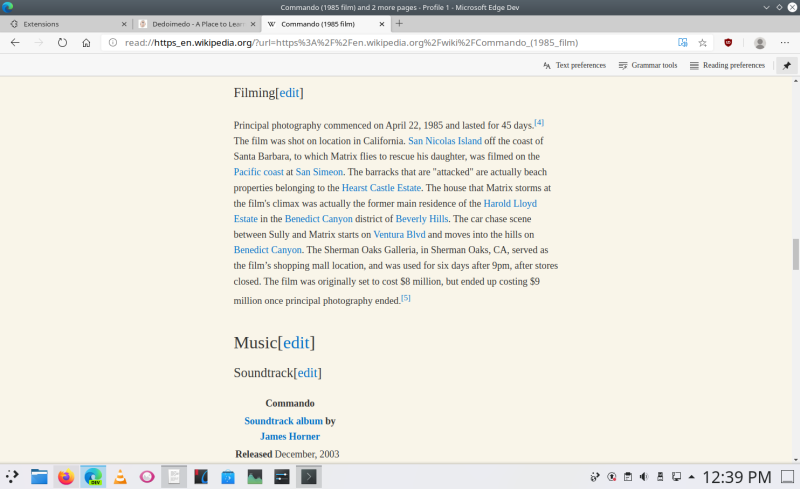Viewport: 800px width, 489px height.
Task: Edit the Soundtrack section
Action: [307, 373]
